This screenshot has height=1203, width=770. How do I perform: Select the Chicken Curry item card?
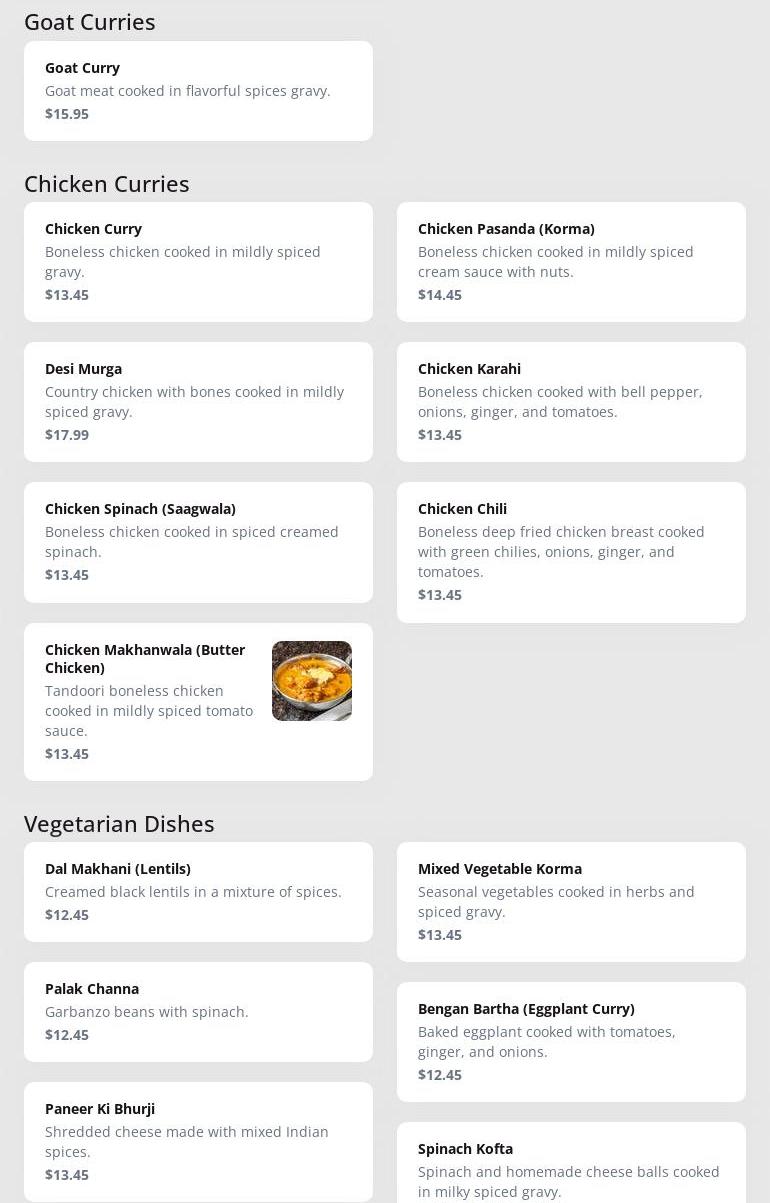tap(198, 262)
